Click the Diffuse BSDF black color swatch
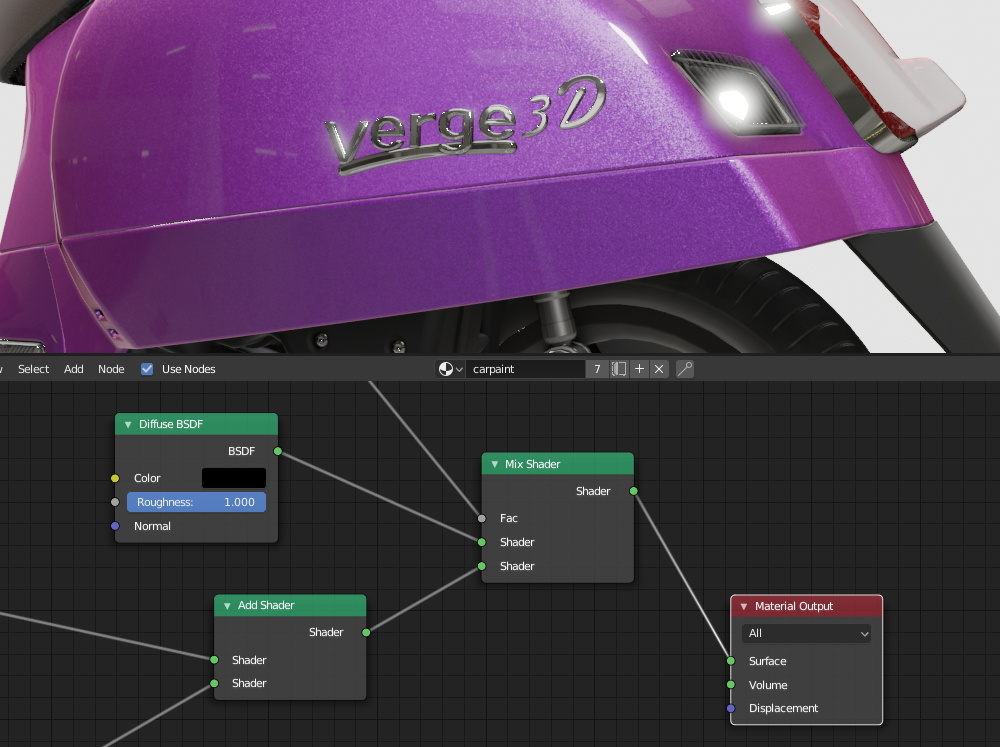Viewport: 1000px width, 747px height. pos(234,478)
